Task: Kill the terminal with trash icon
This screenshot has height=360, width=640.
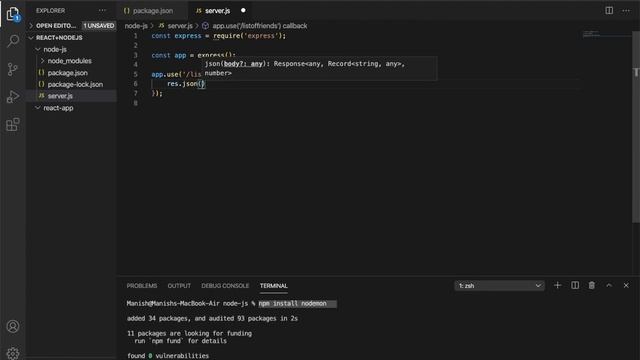Action: (591, 285)
